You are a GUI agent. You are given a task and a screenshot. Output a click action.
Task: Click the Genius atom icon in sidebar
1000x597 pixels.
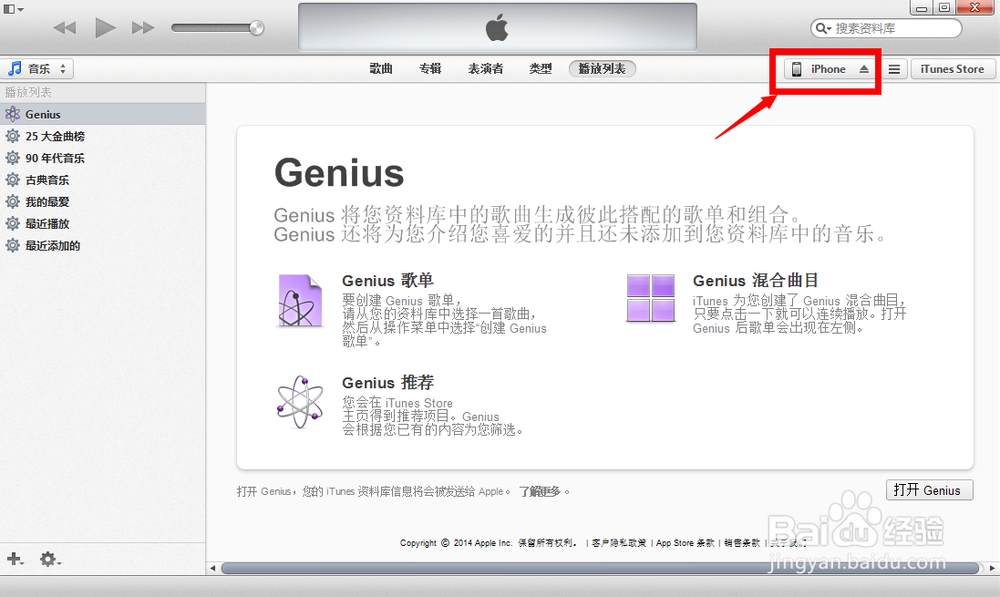click(x=12, y=114)
